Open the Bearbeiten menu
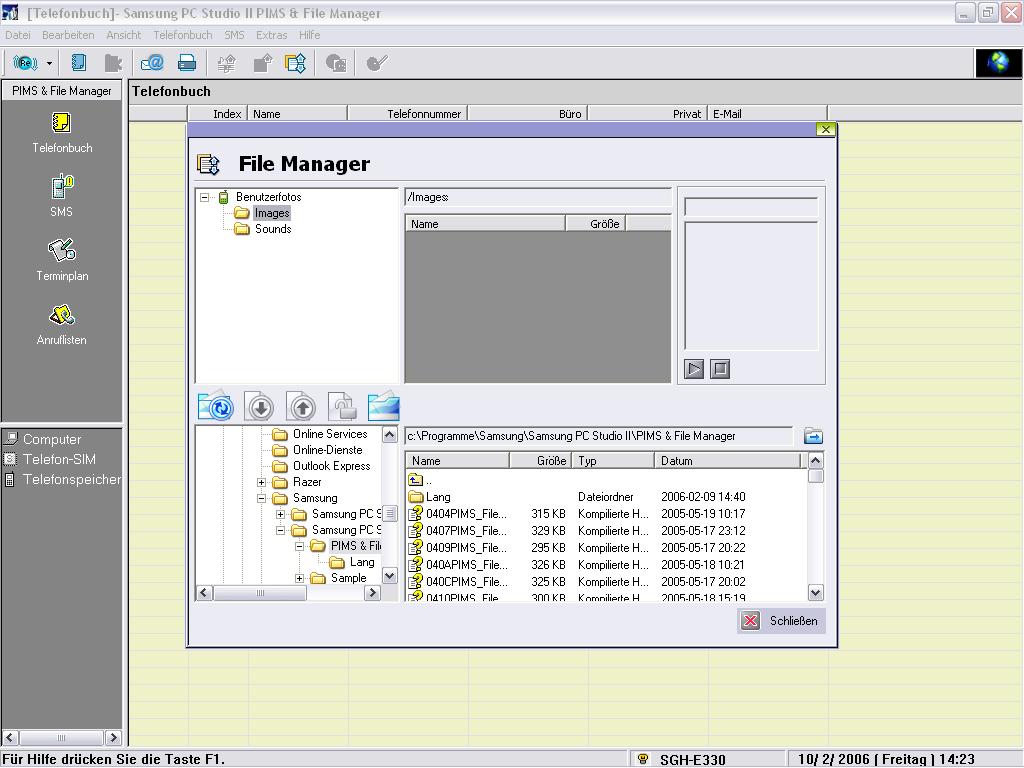The height and width of the screenshot is (768, 1024). (x=68, y=35)
